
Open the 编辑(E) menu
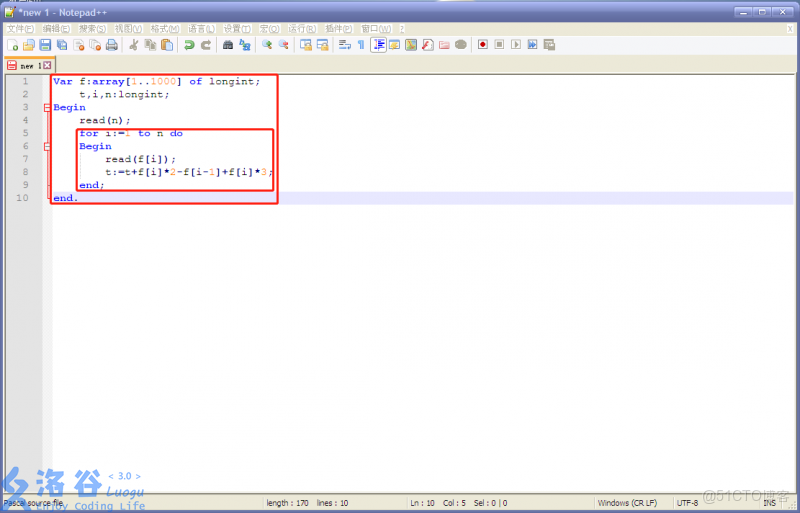coord(56,29)
